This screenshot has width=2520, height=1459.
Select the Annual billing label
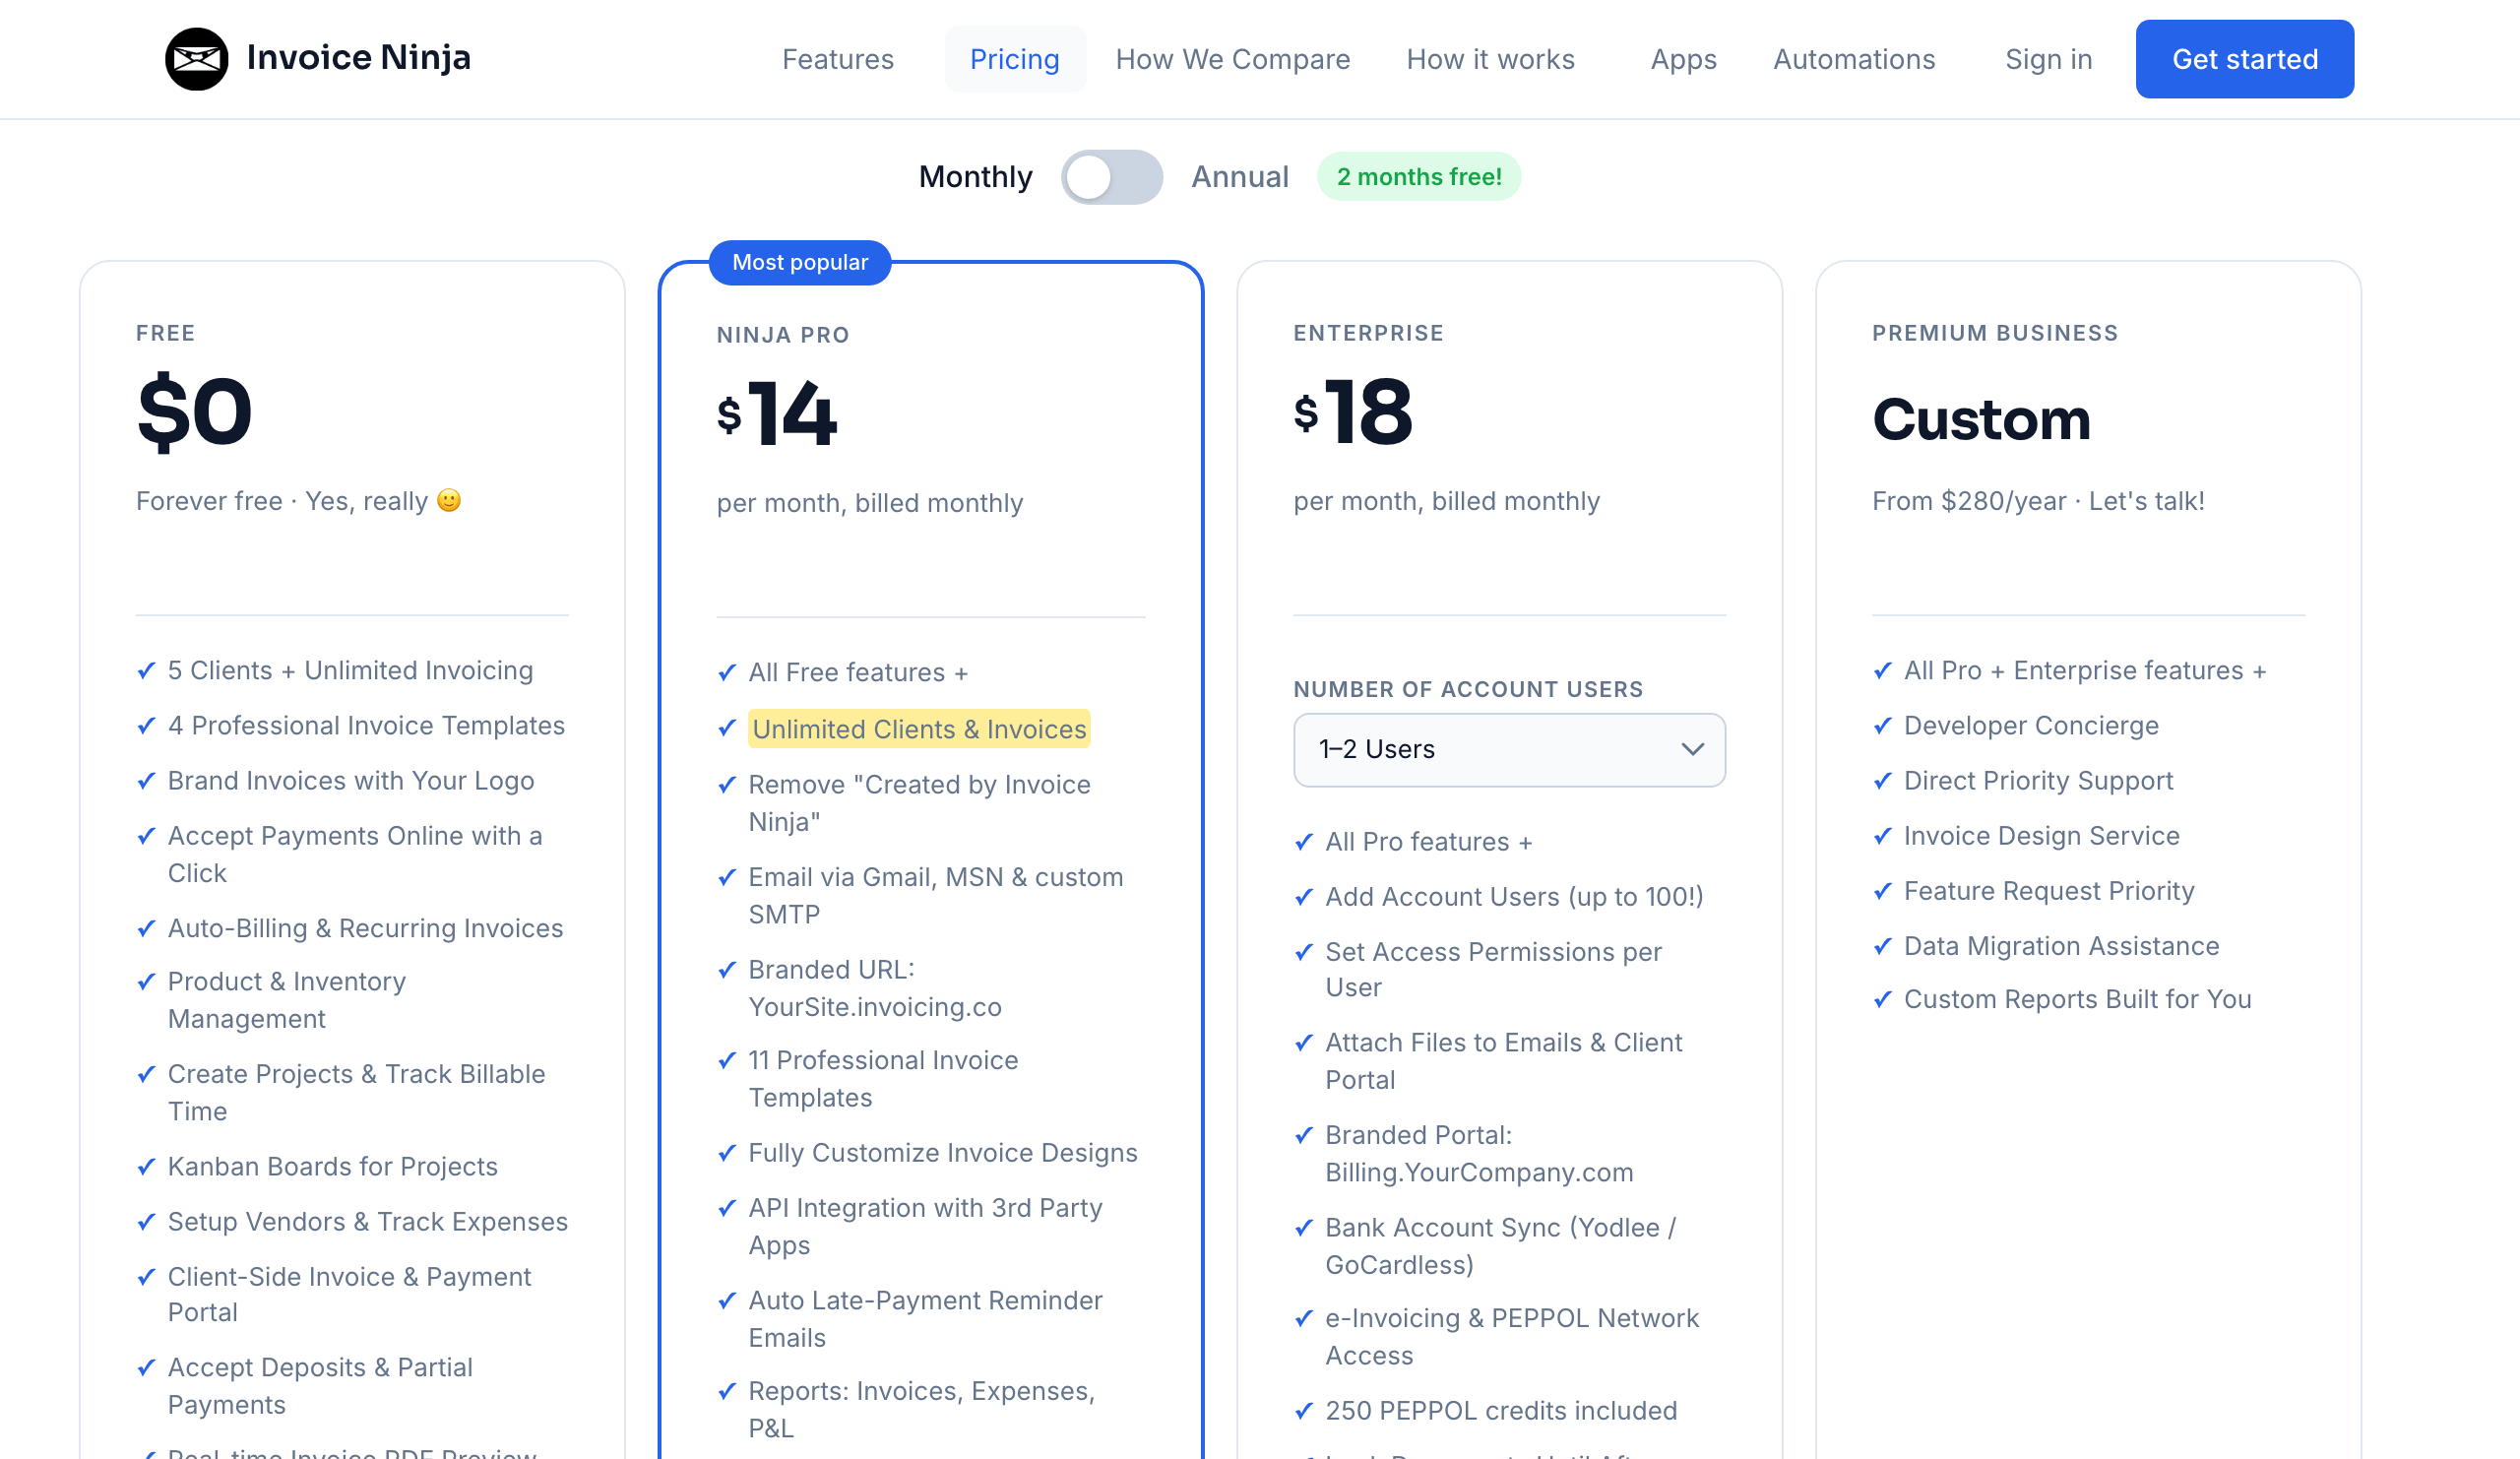point(1240,177)
